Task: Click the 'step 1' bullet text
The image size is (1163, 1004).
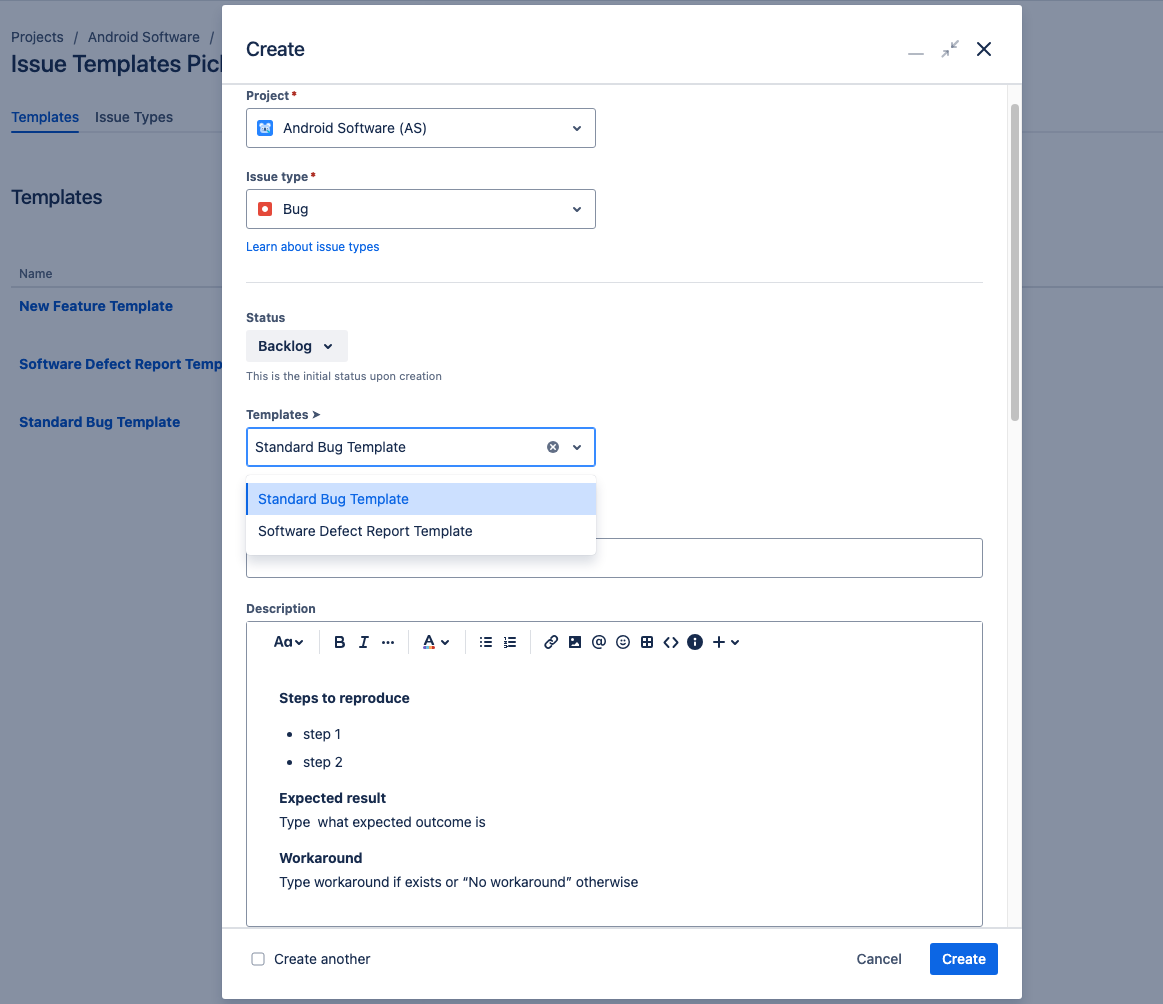Action: (x=322, y=734)
